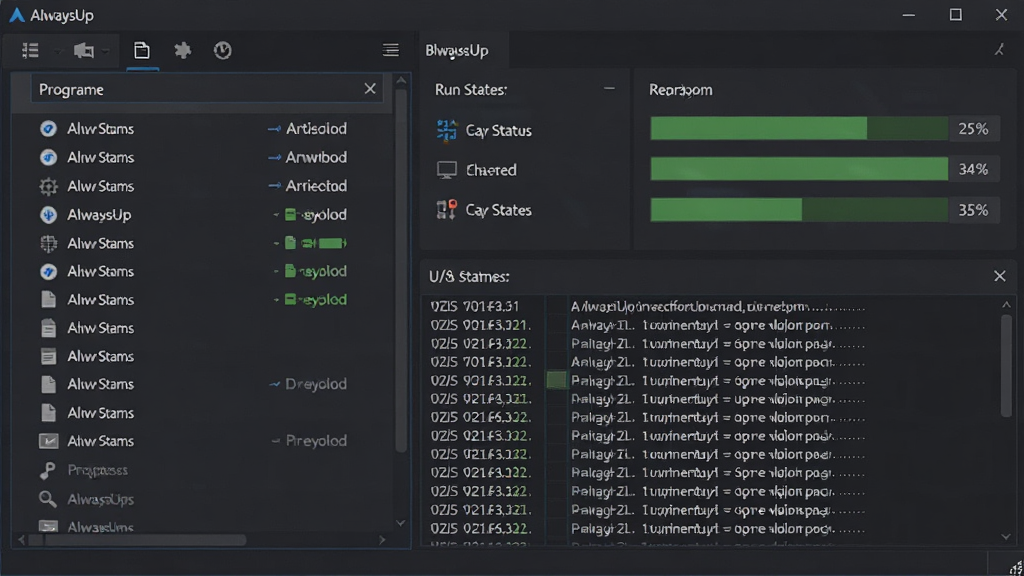Close the U/S Stames panel

tap(999, 276)
